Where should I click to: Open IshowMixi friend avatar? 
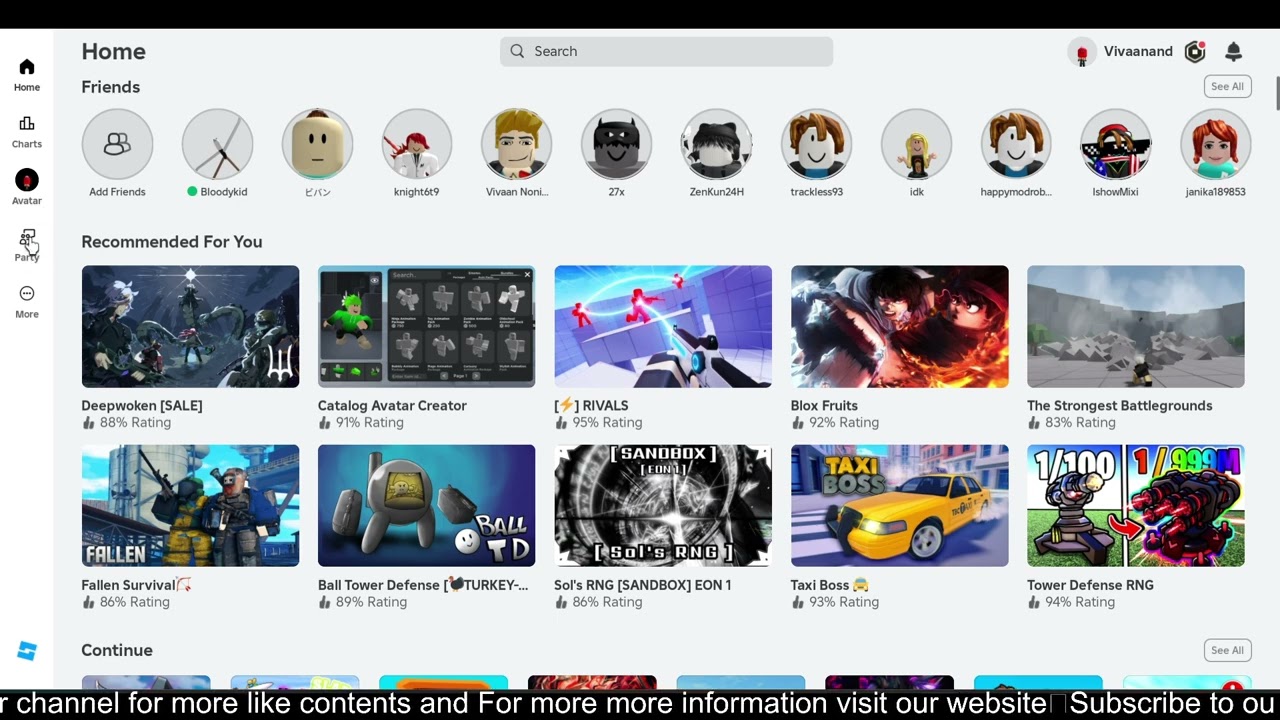click(x=1116, y=144)
